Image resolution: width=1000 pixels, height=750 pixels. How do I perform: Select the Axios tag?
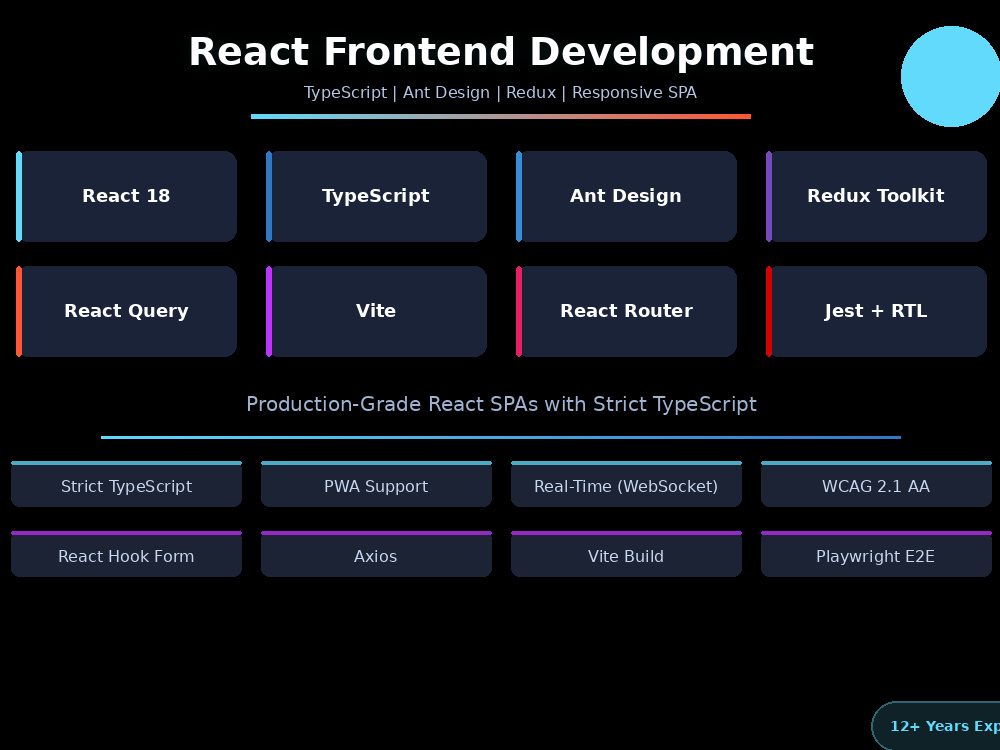pos(376,554)
